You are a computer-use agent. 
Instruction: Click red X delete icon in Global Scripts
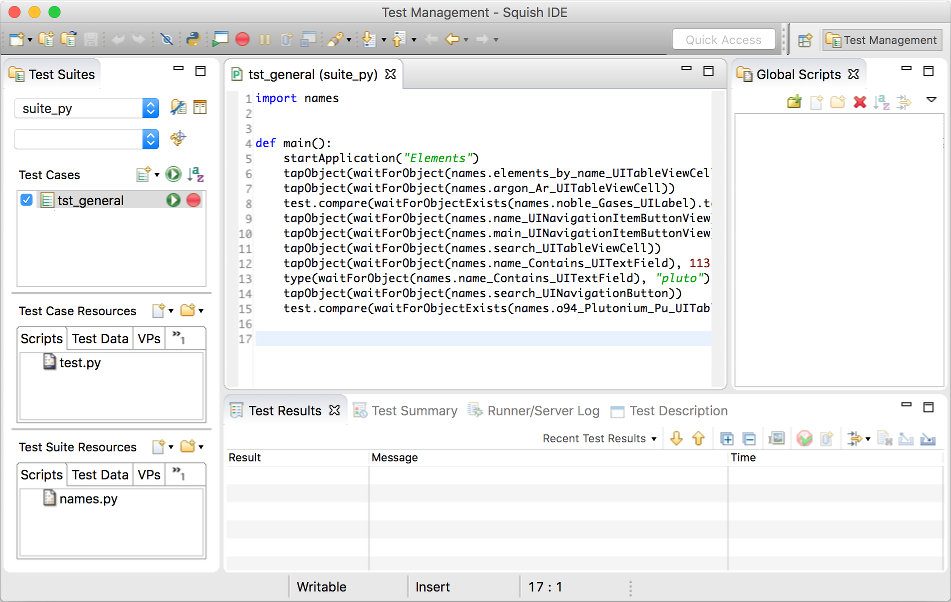pyautogui.click(x=859, y=102)
